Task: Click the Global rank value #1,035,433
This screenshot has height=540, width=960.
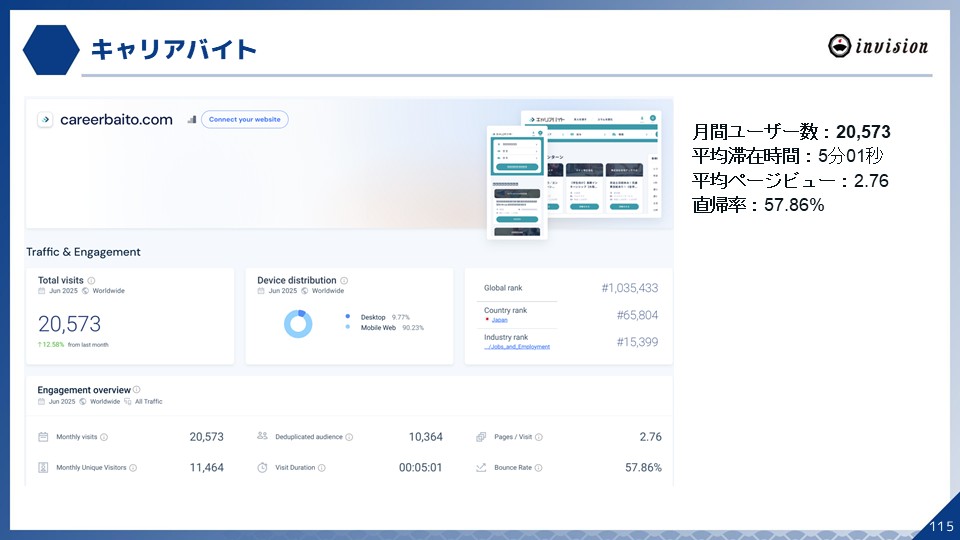Action: (x=629, y=288)
